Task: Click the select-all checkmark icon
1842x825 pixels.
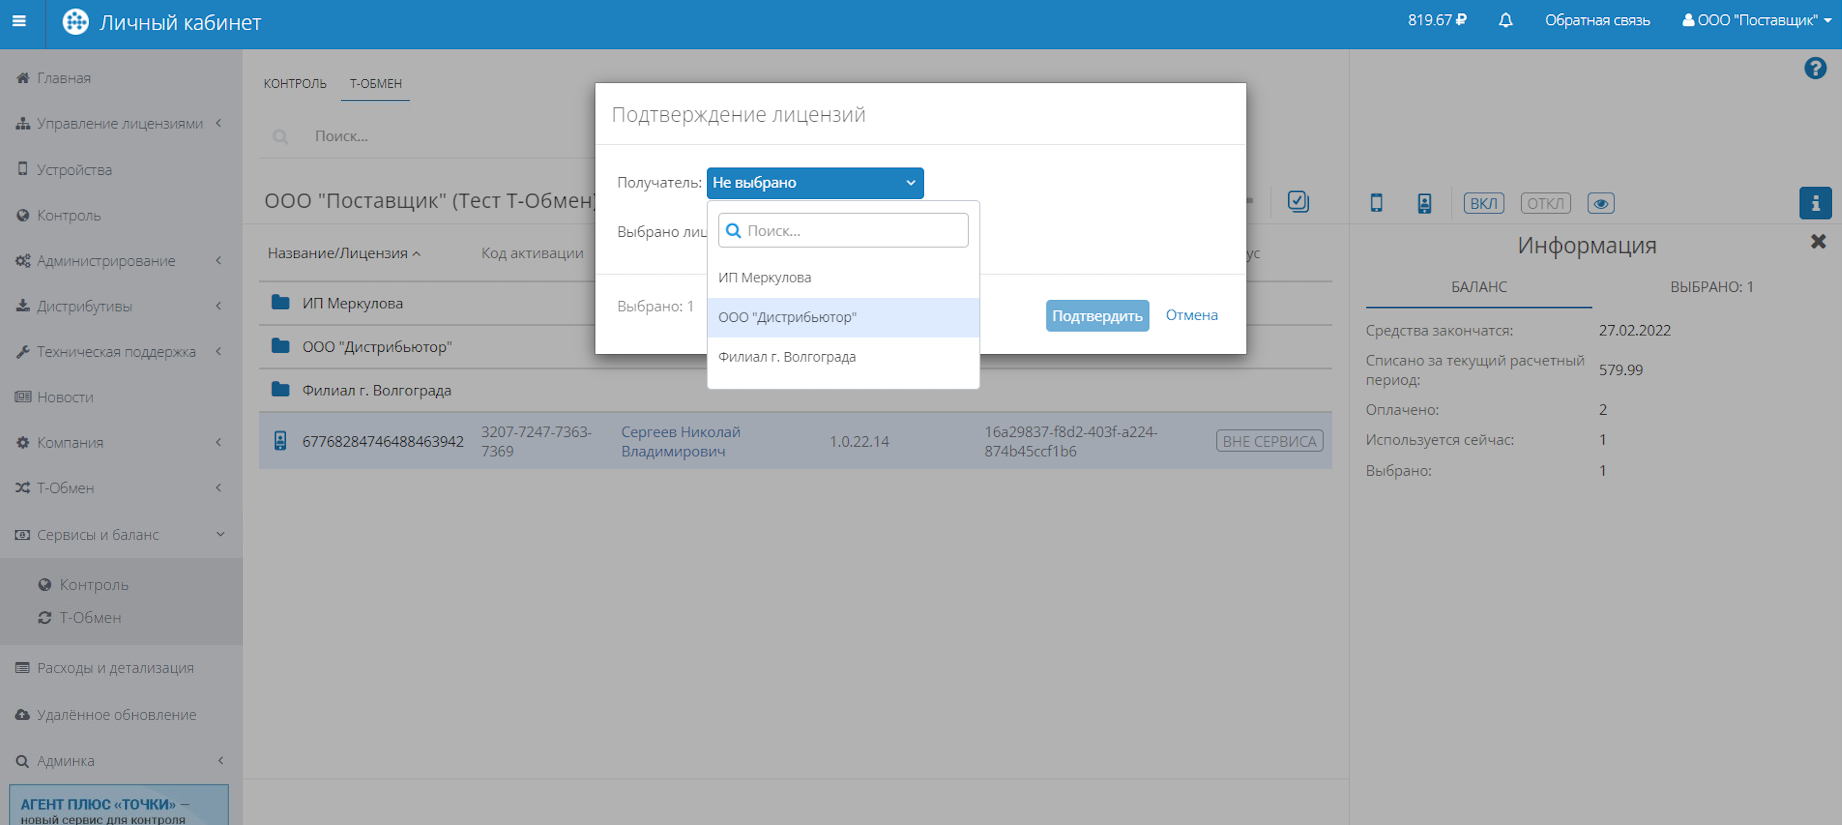Action: 1297,201
